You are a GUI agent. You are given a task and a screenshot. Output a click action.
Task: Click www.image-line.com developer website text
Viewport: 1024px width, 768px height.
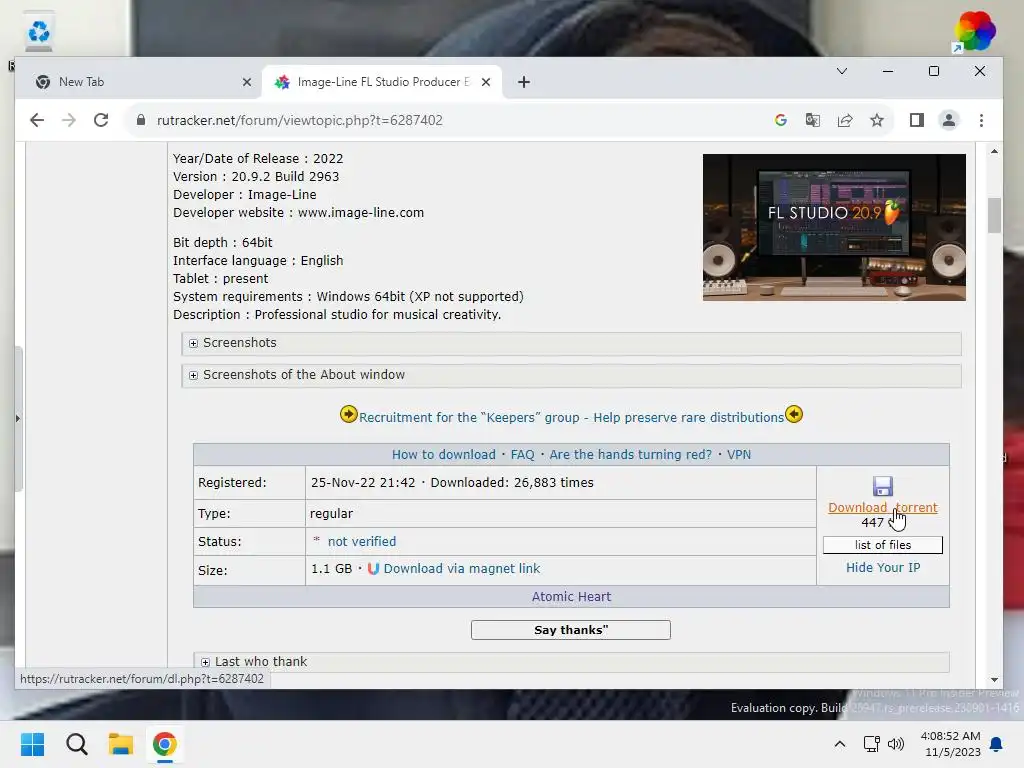(360, 213)
